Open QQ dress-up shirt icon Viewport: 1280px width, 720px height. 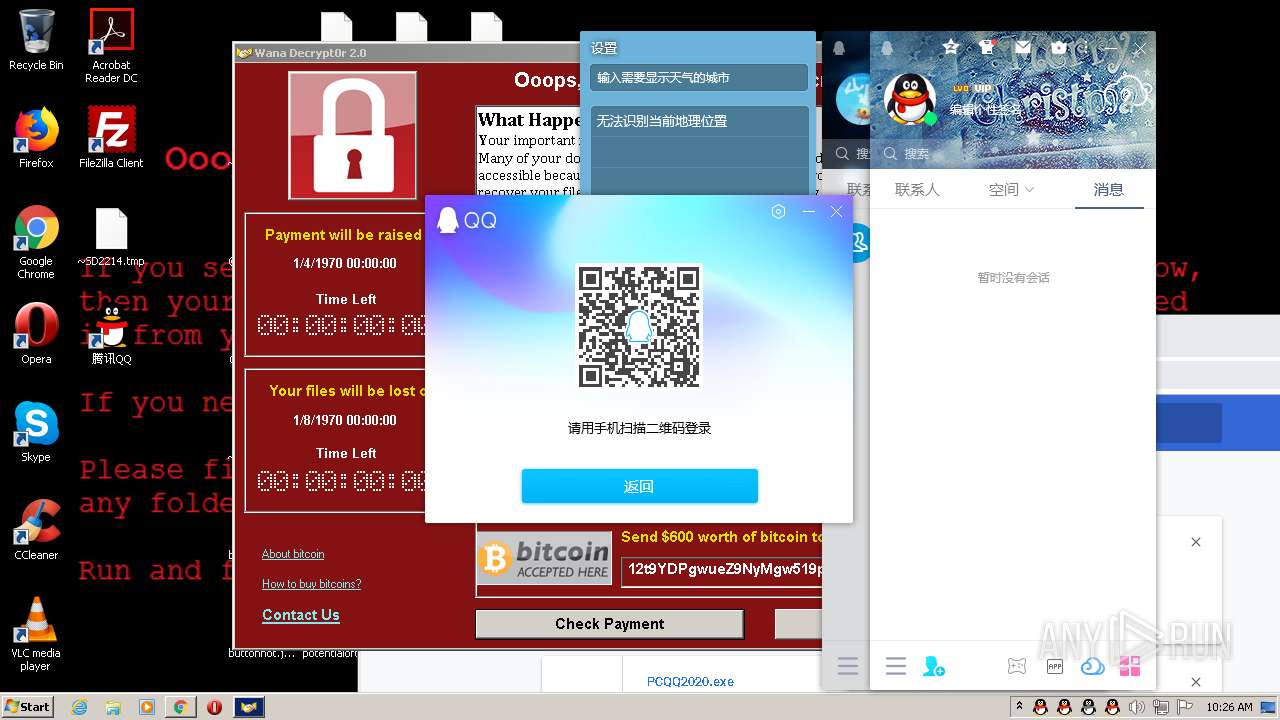(987, 47)
